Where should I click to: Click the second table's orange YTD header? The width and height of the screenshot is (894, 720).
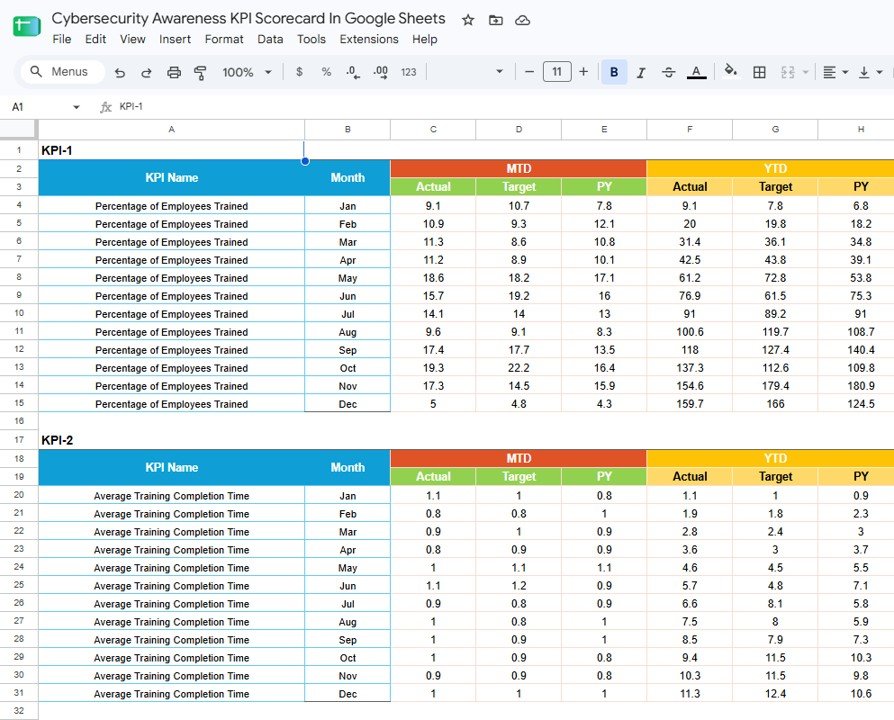point(770,458)
